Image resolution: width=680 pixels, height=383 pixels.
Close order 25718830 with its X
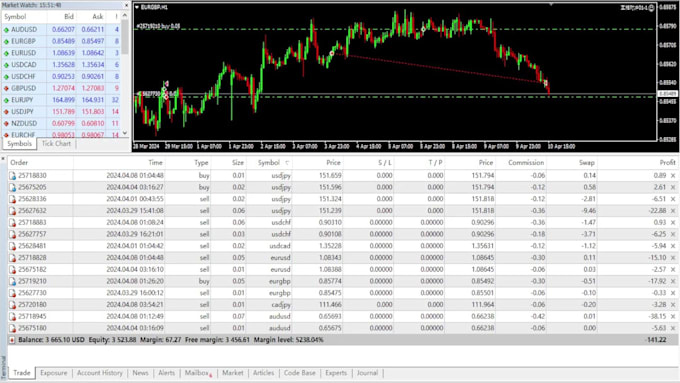673,176
